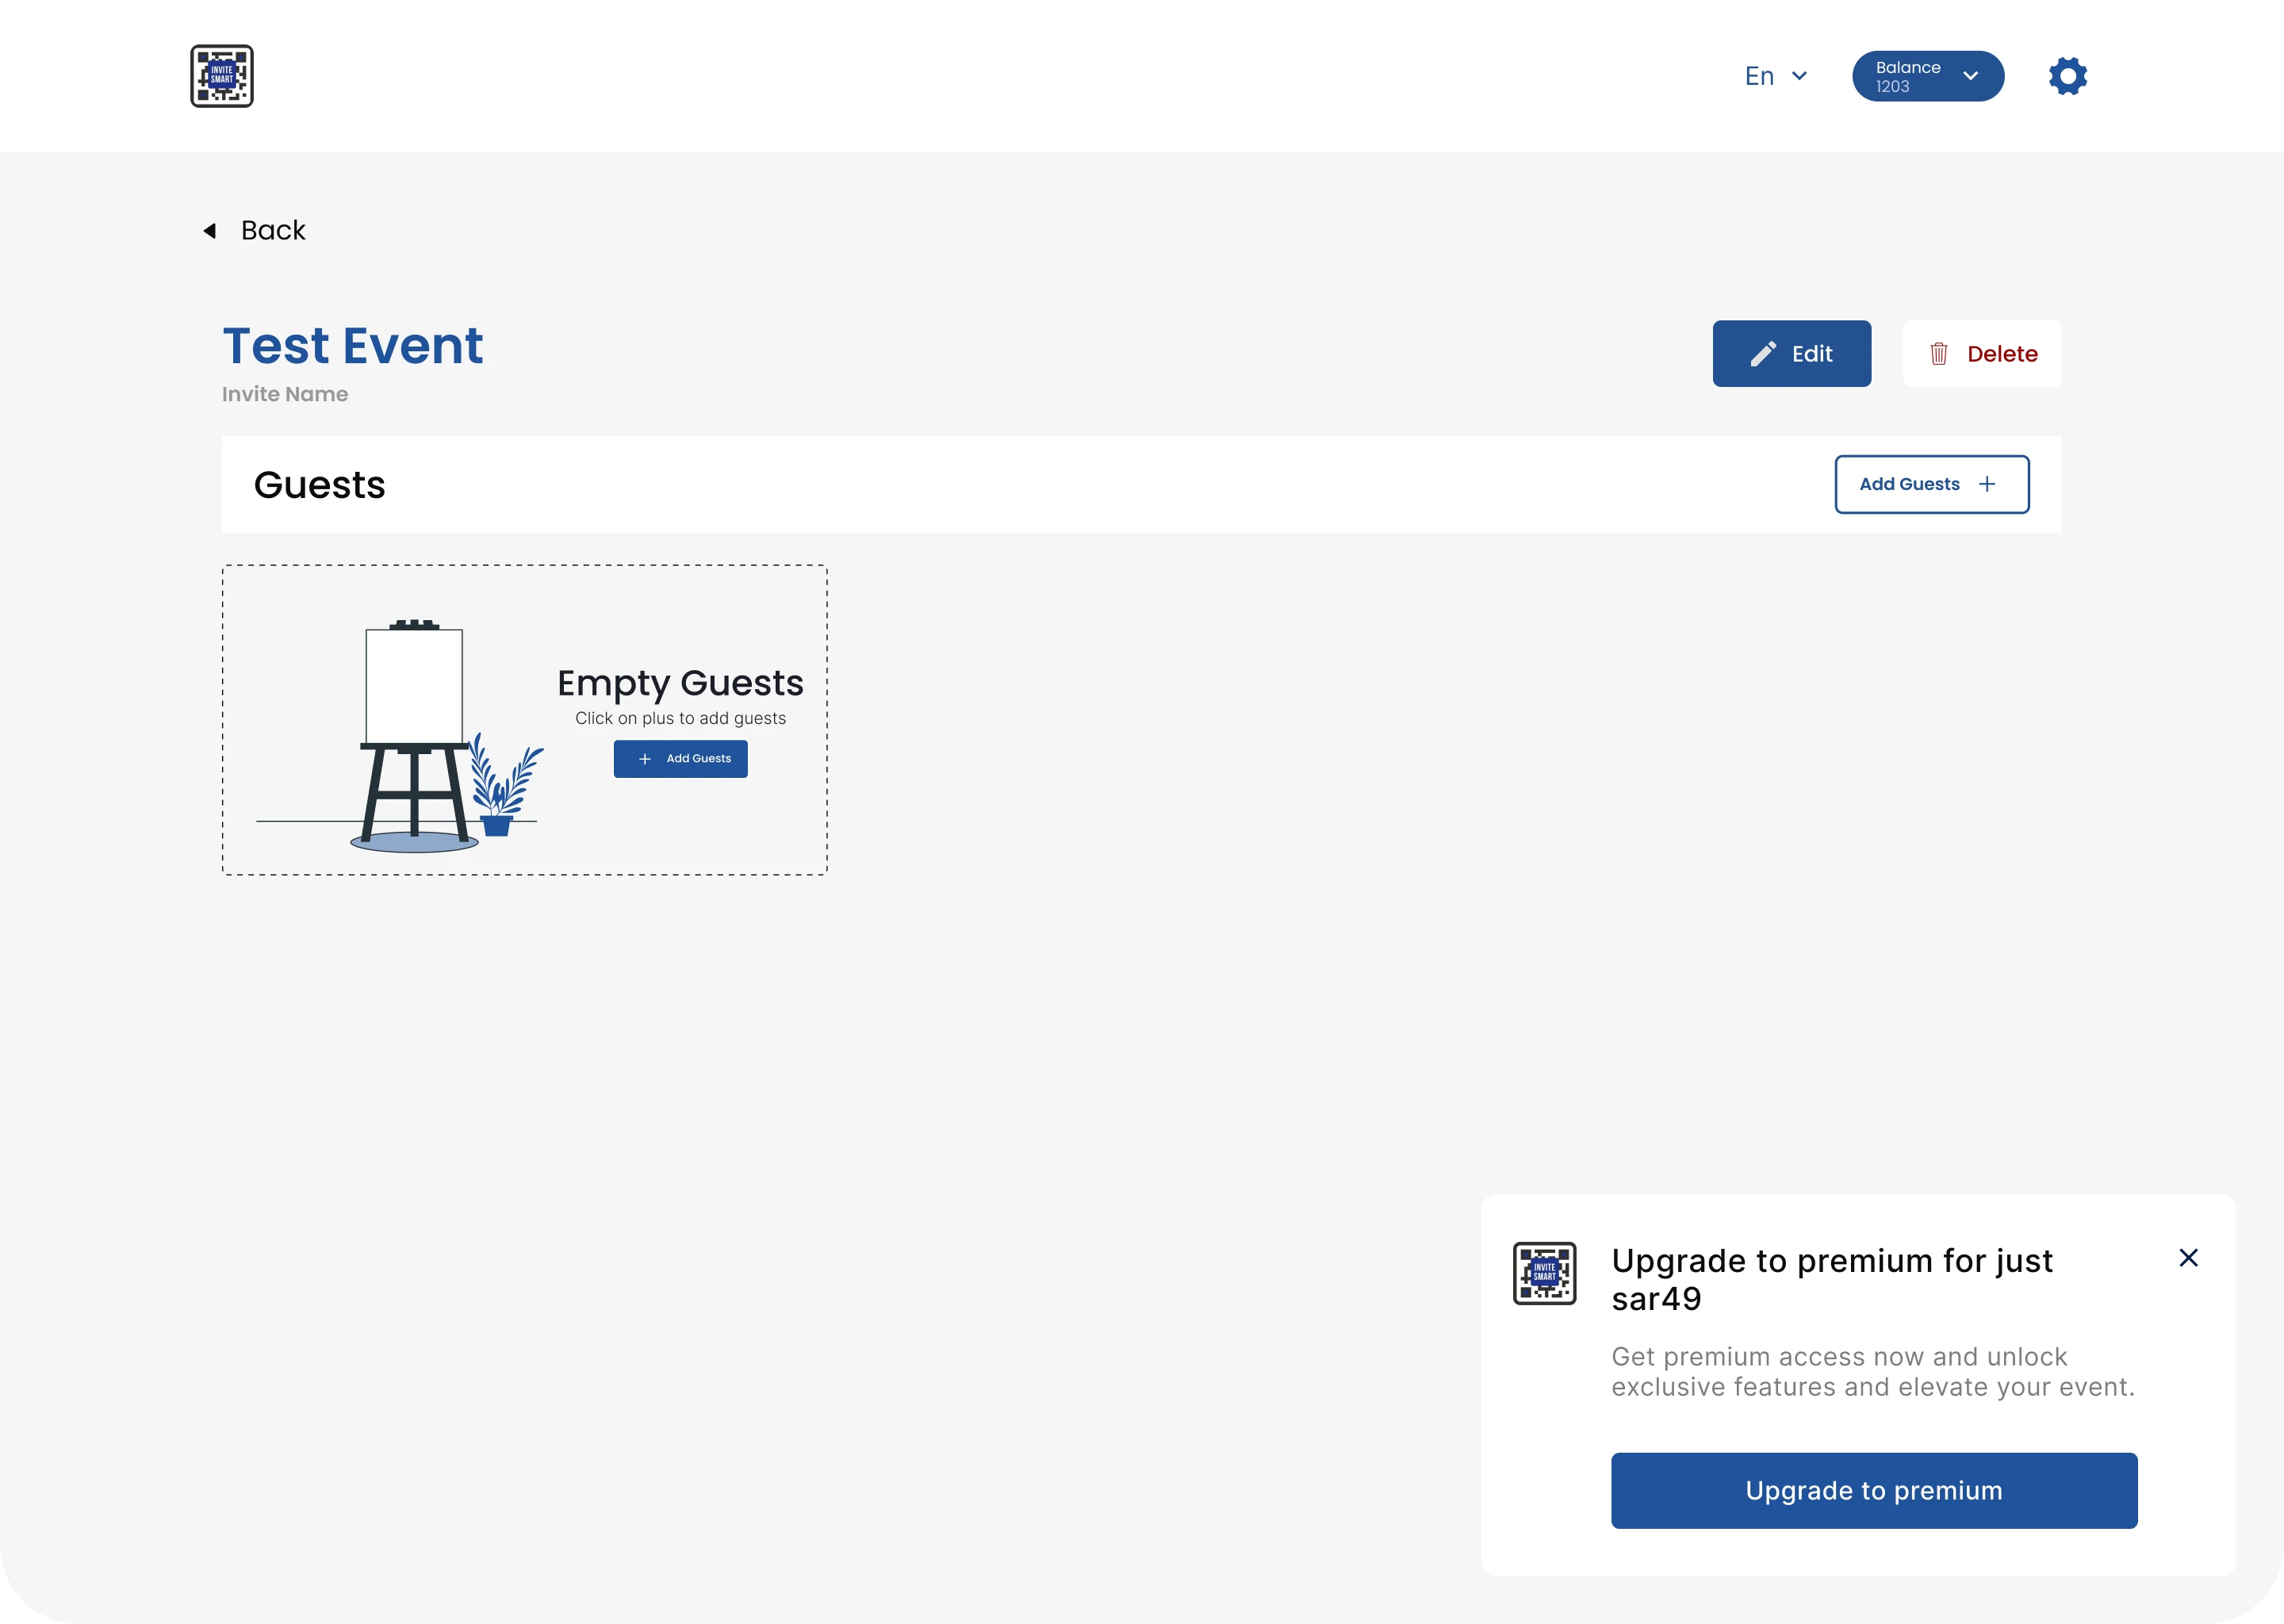Click the easel illustration in empty card
Screen dimensions: 2284x1624
(414, 735)
